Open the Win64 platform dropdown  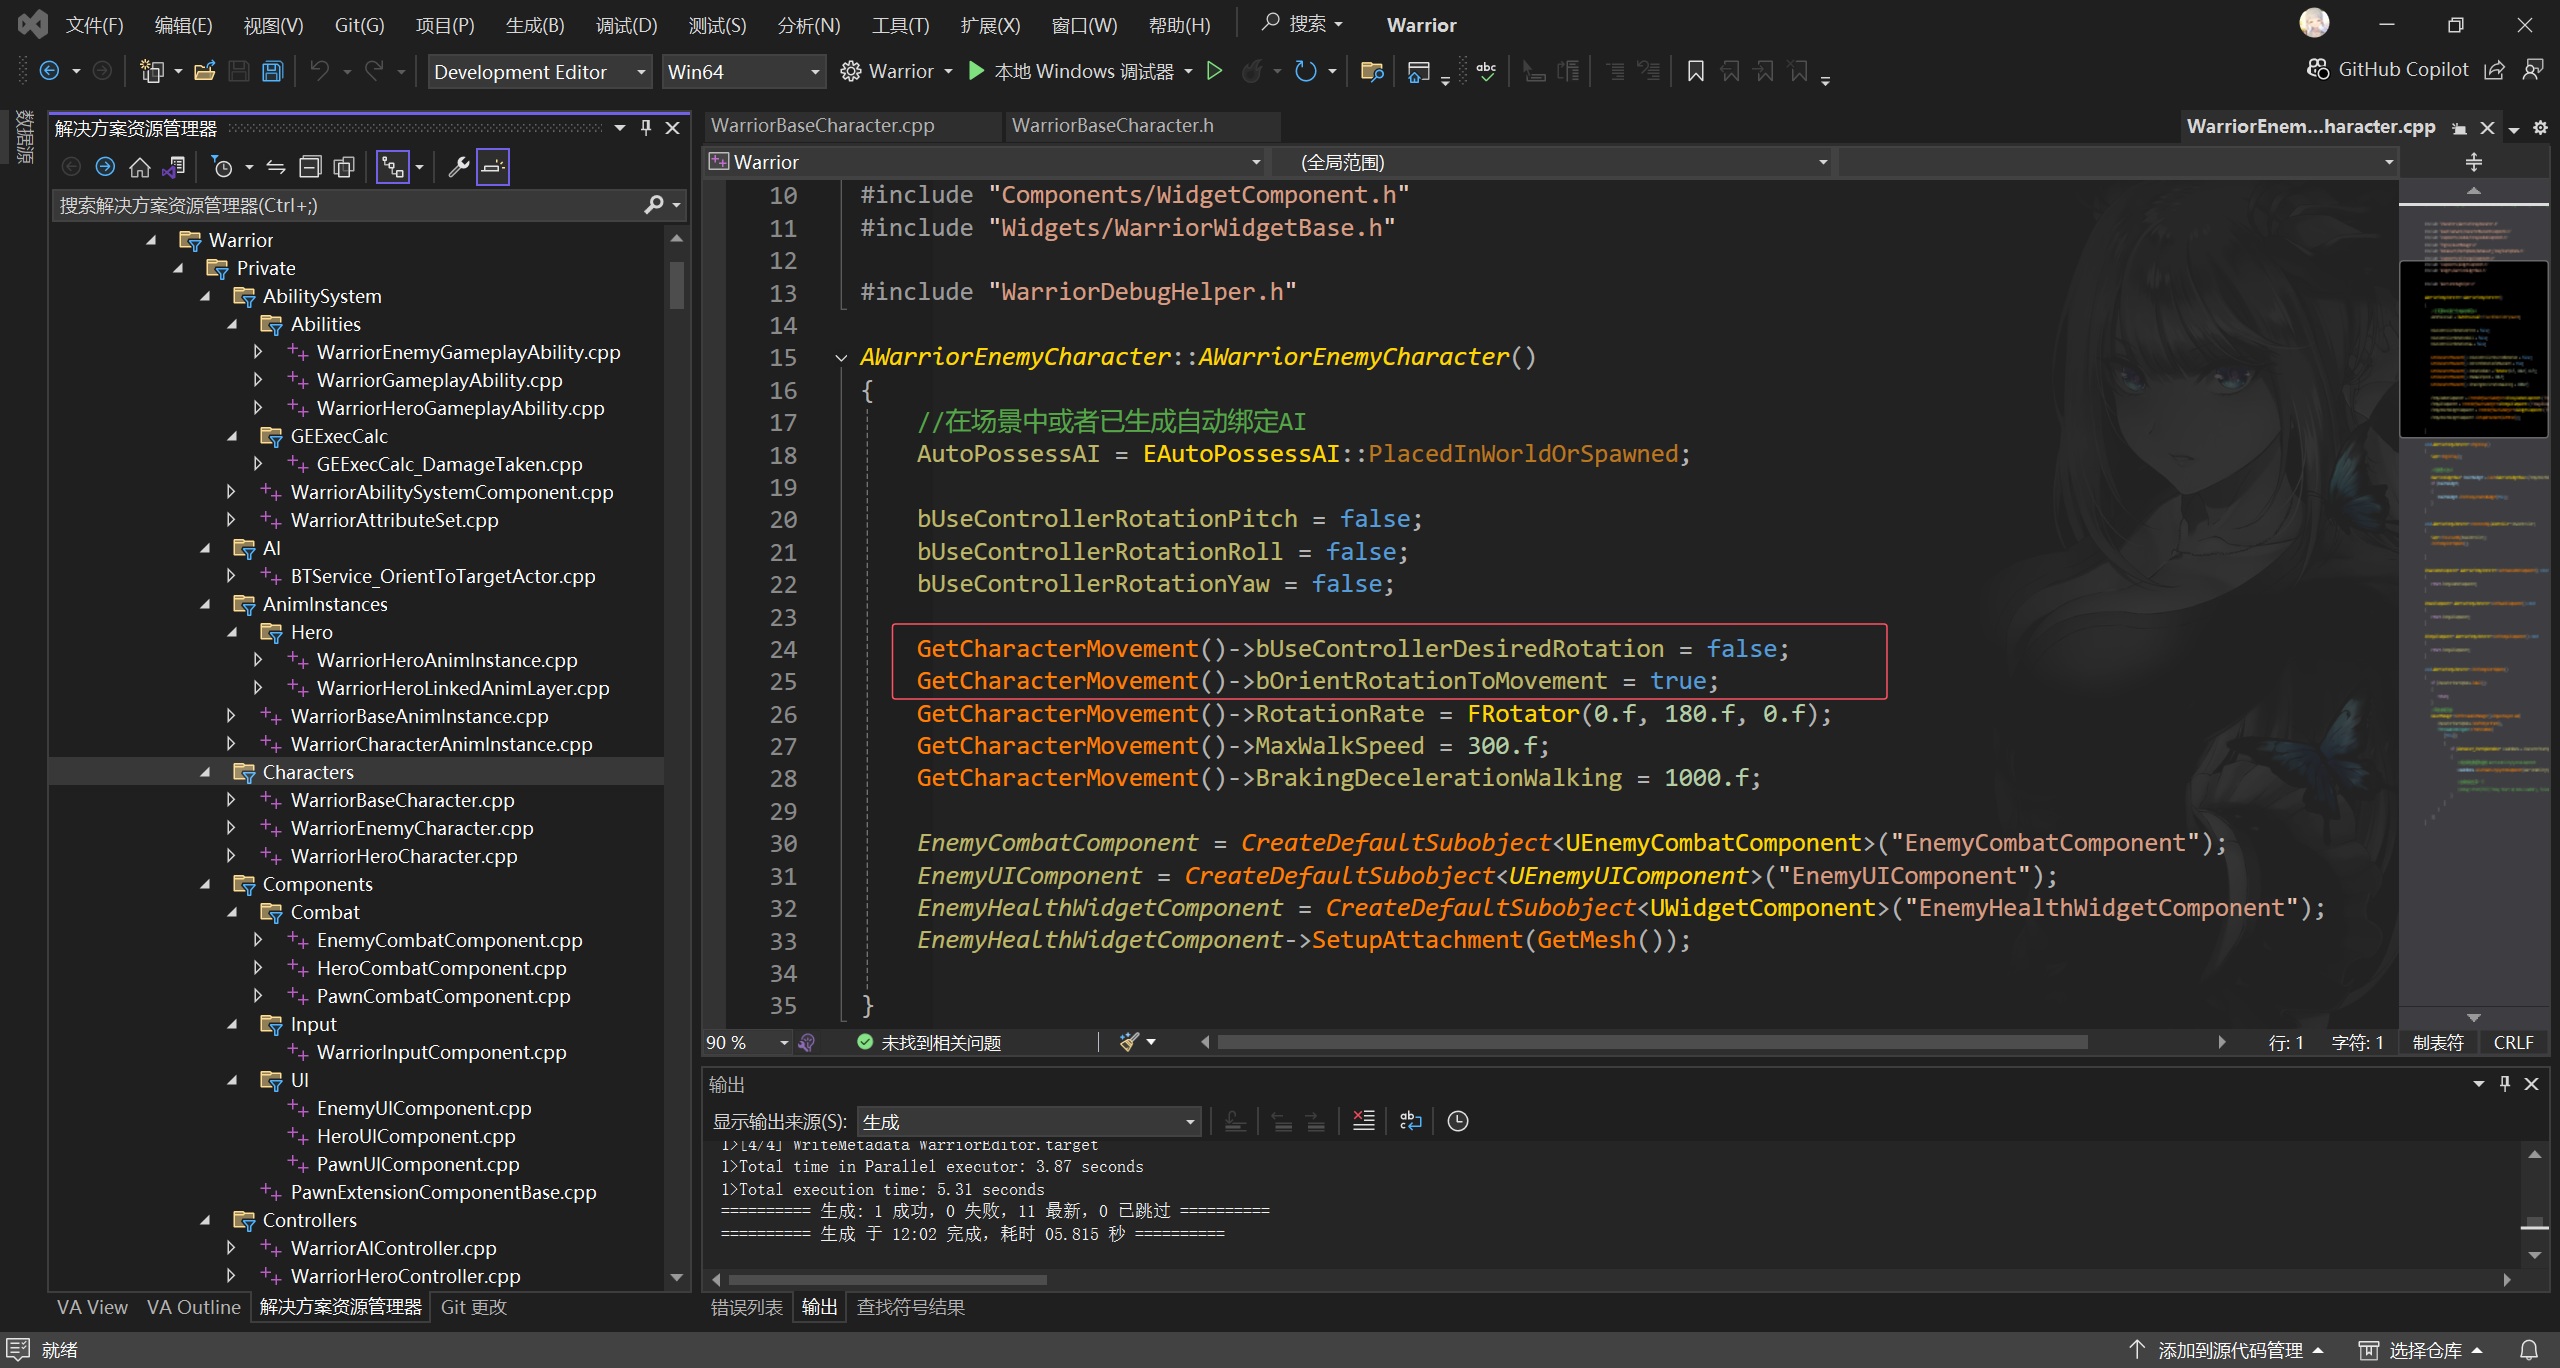tap(742, 72)
